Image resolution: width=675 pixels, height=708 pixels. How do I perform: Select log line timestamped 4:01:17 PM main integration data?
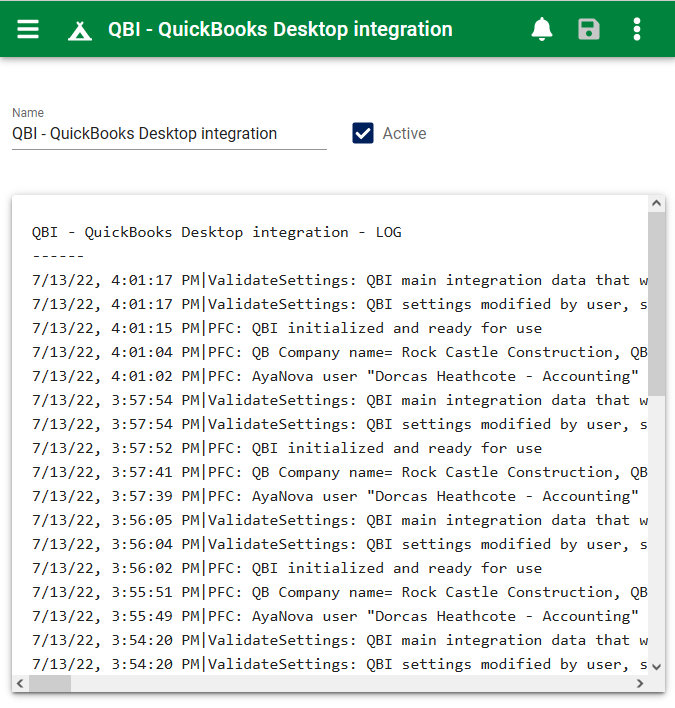pos(340,280)
